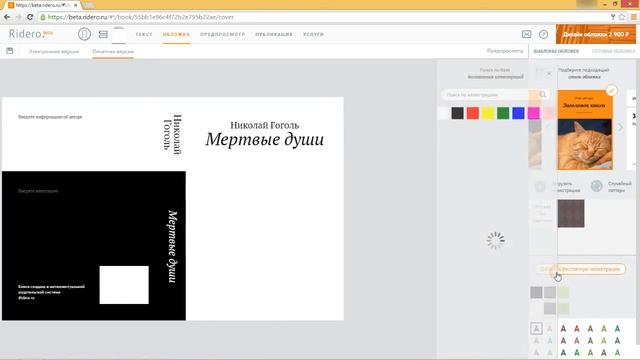Open the mail envelope icon in header
The image size is (640, 360).
pyautogui.click(x=527, y=34)
